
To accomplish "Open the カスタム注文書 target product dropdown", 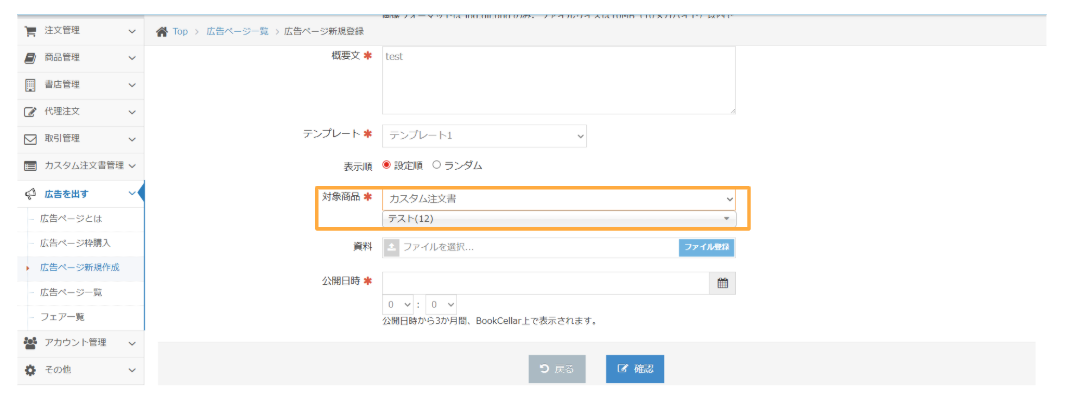I will (559, 199).
